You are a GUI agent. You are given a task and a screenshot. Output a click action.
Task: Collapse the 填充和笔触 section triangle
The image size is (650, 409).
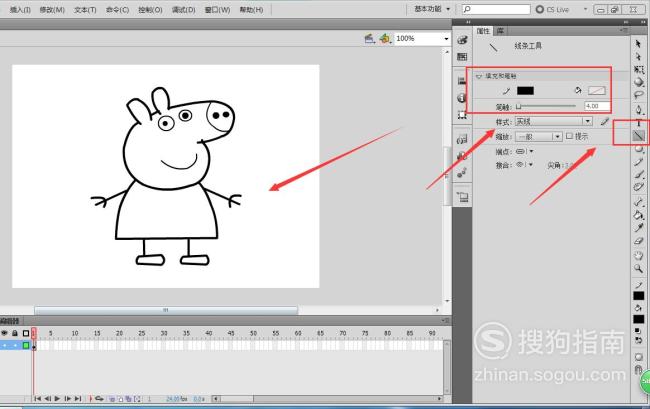coord(479,76)
